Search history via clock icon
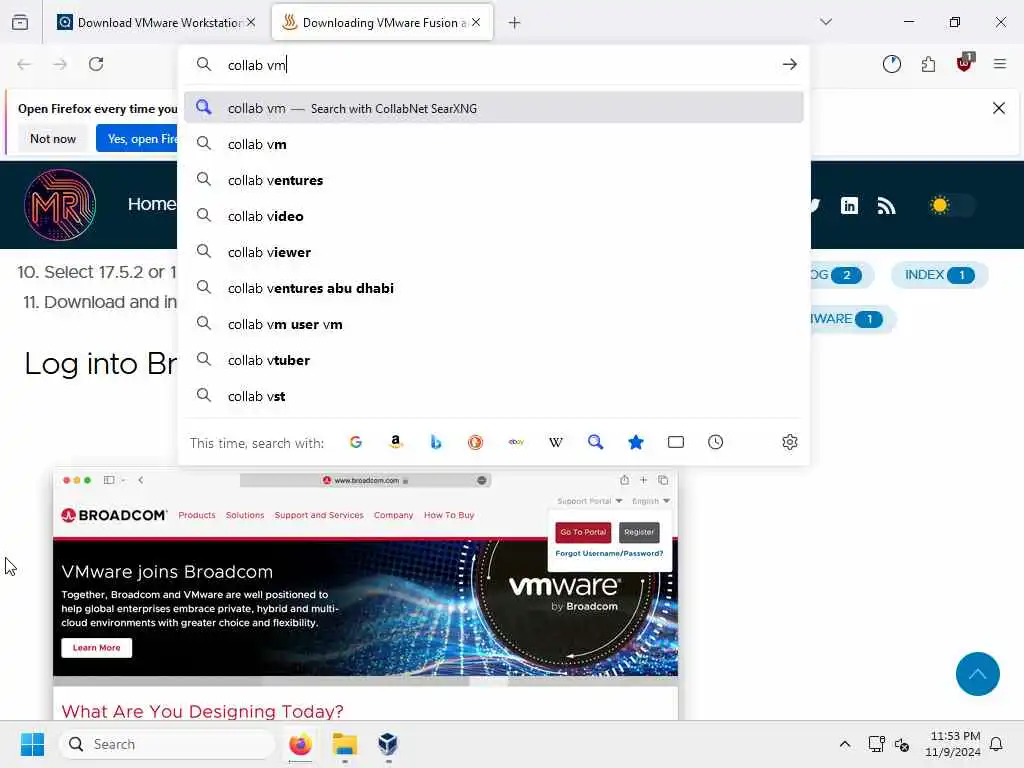Image resolution: width=1024 pixels, height=768 pixels. [x=716, y=442]
